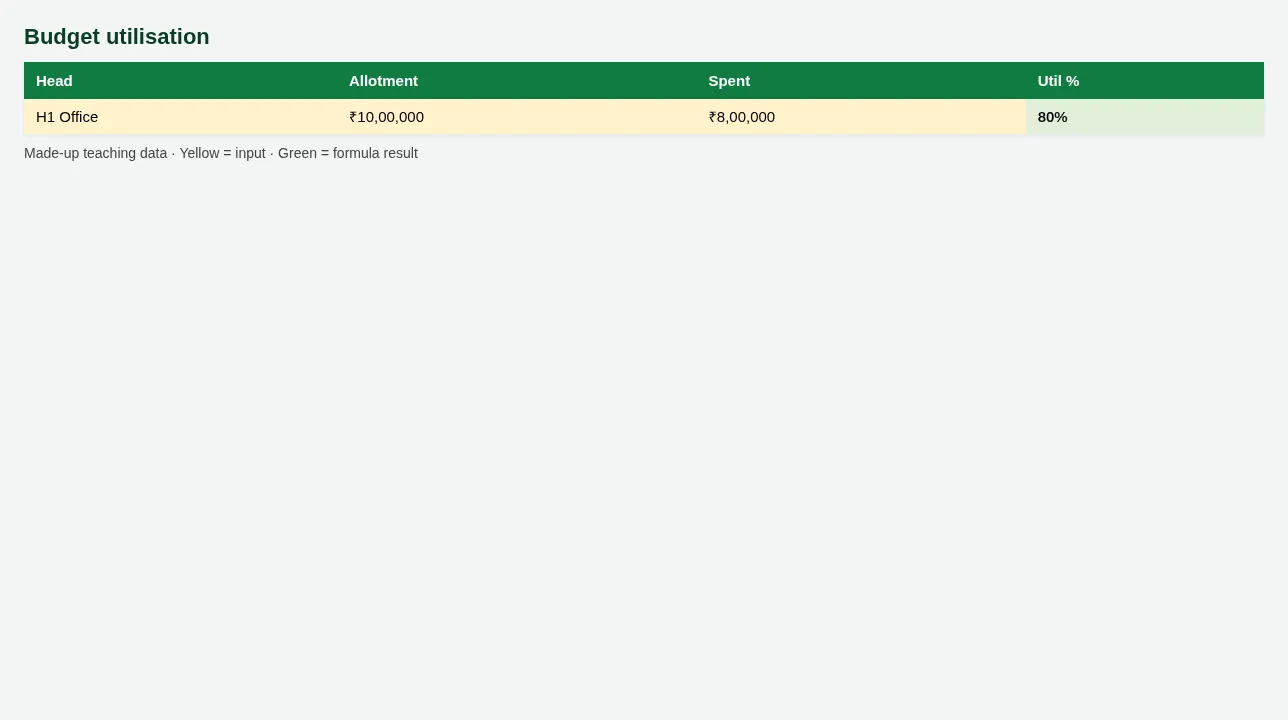
Task: Click the percent sign in the Util % header
Action: (x=1073, y=81)
